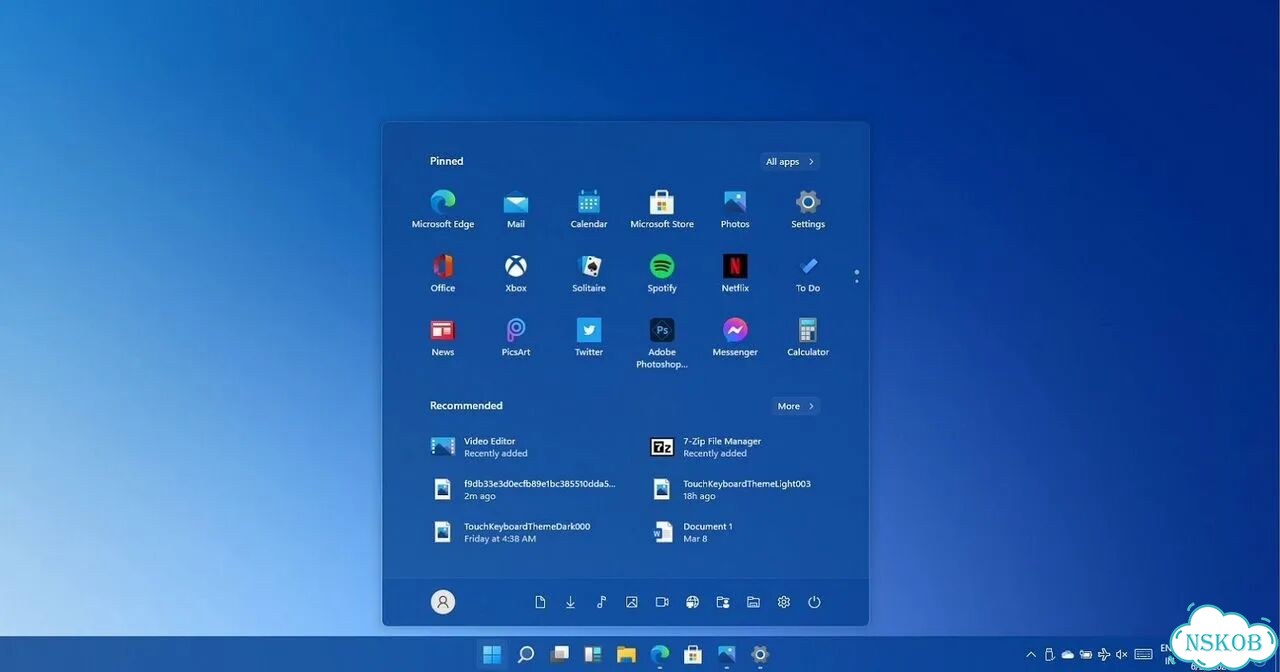Screen dimensions: 1280x672
Task: Open Settings from the taskbar
Action: tap(760, 655)
